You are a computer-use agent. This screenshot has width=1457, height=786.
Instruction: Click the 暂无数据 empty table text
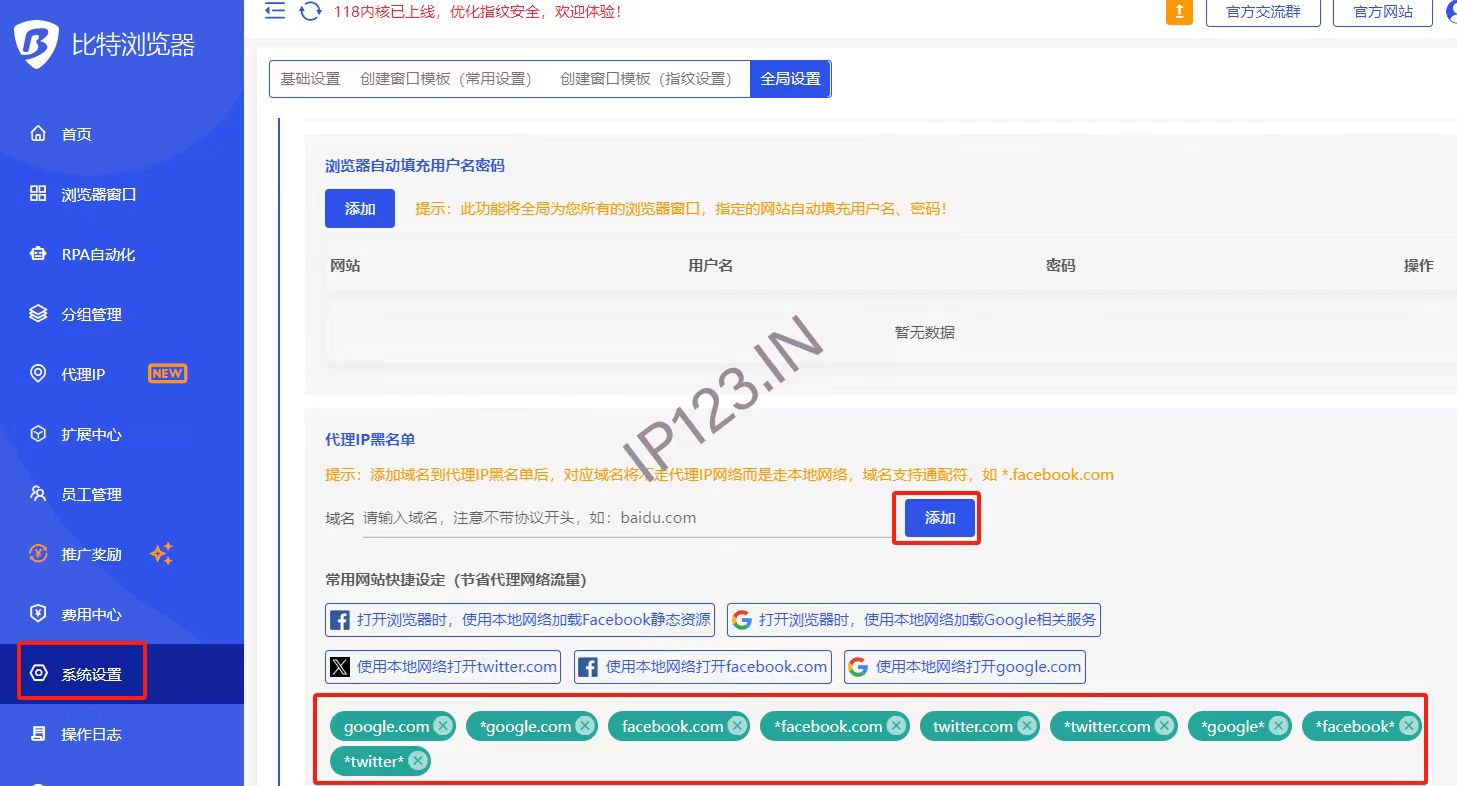[924, 332]
